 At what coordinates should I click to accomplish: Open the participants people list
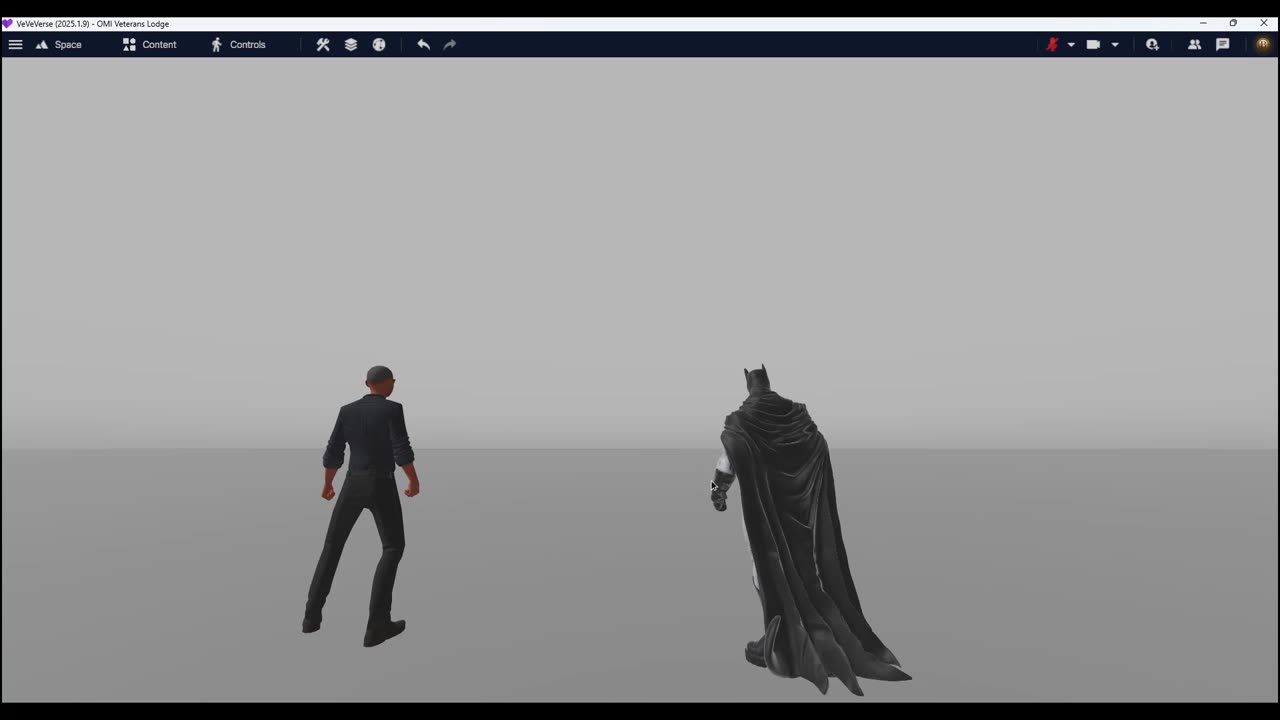click(x=1194, y=44)
